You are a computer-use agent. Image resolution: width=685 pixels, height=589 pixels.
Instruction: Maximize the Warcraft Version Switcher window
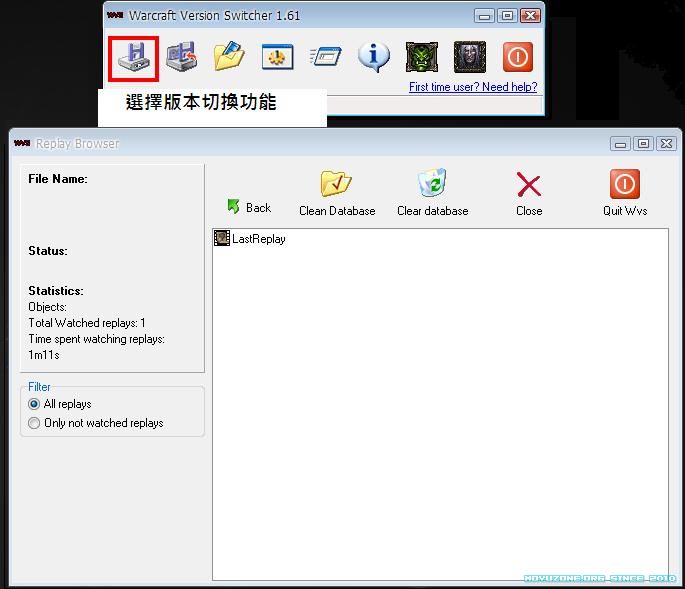tap(507, 16)
